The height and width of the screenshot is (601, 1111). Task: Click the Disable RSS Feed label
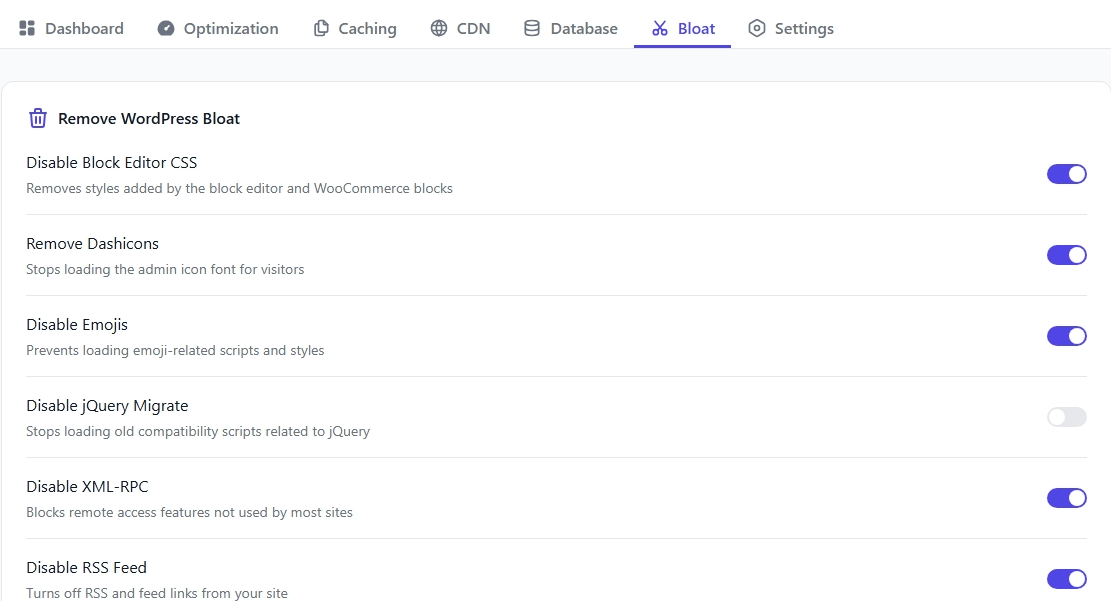(x=86, y=568)
